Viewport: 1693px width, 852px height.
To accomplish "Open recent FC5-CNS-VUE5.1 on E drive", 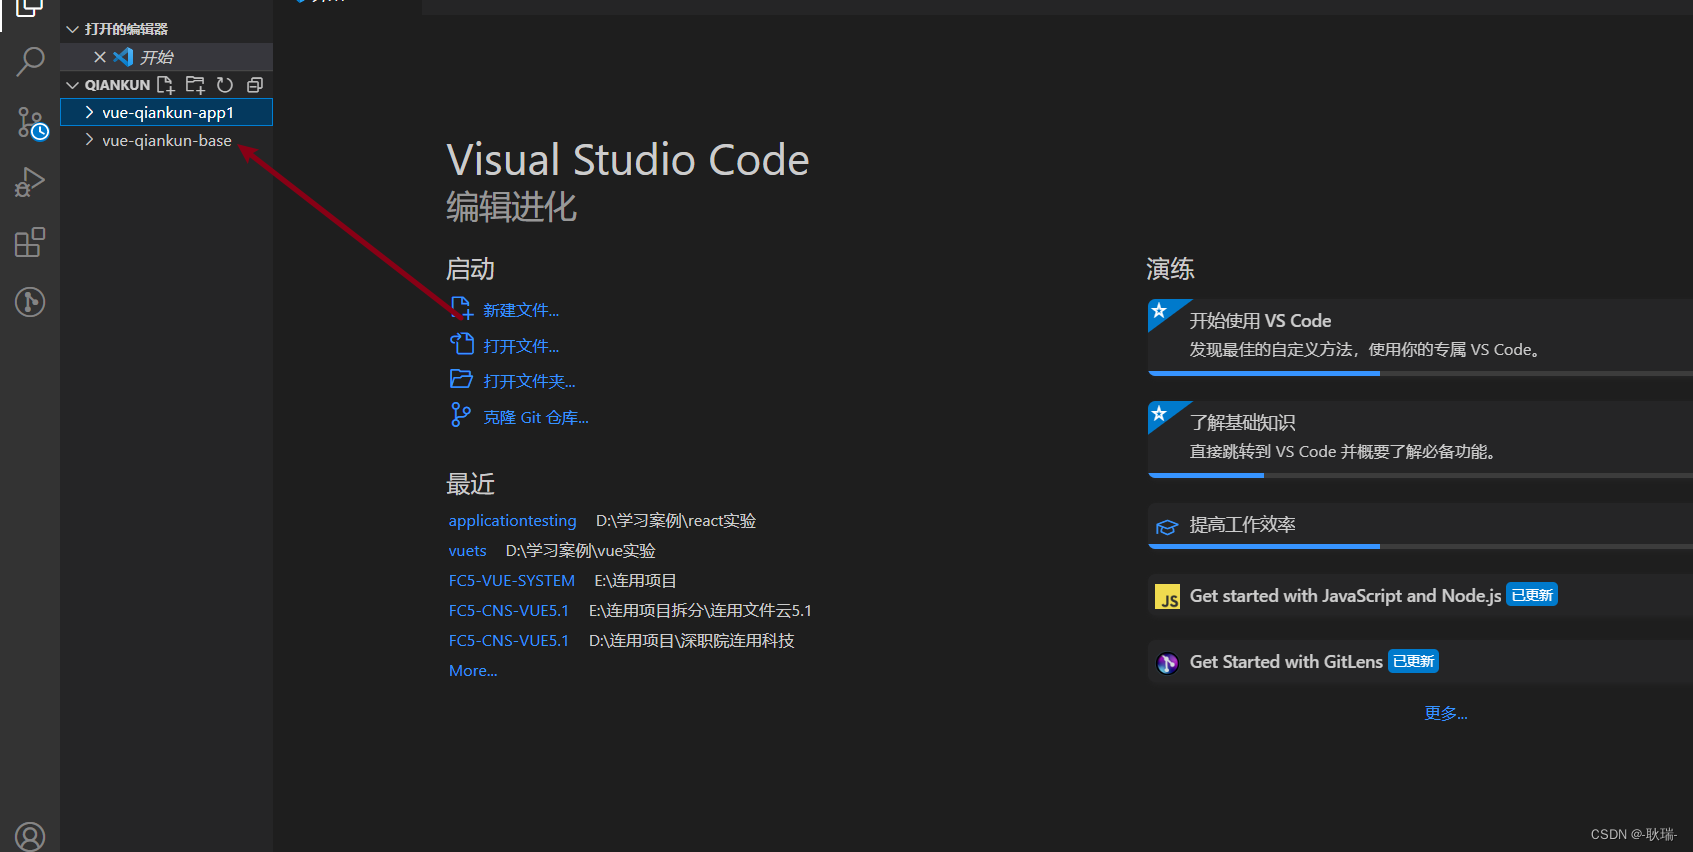I will click(x=508, y=611).
